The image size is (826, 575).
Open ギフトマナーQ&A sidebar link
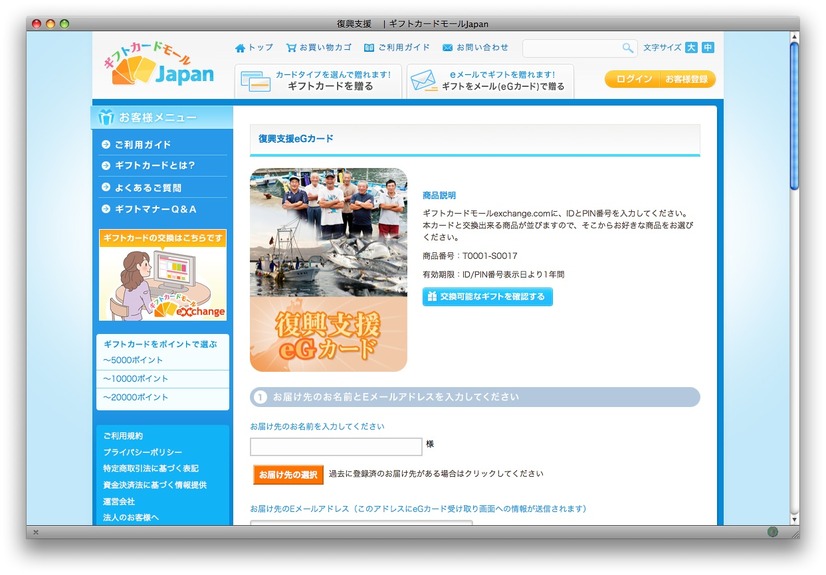156,209
